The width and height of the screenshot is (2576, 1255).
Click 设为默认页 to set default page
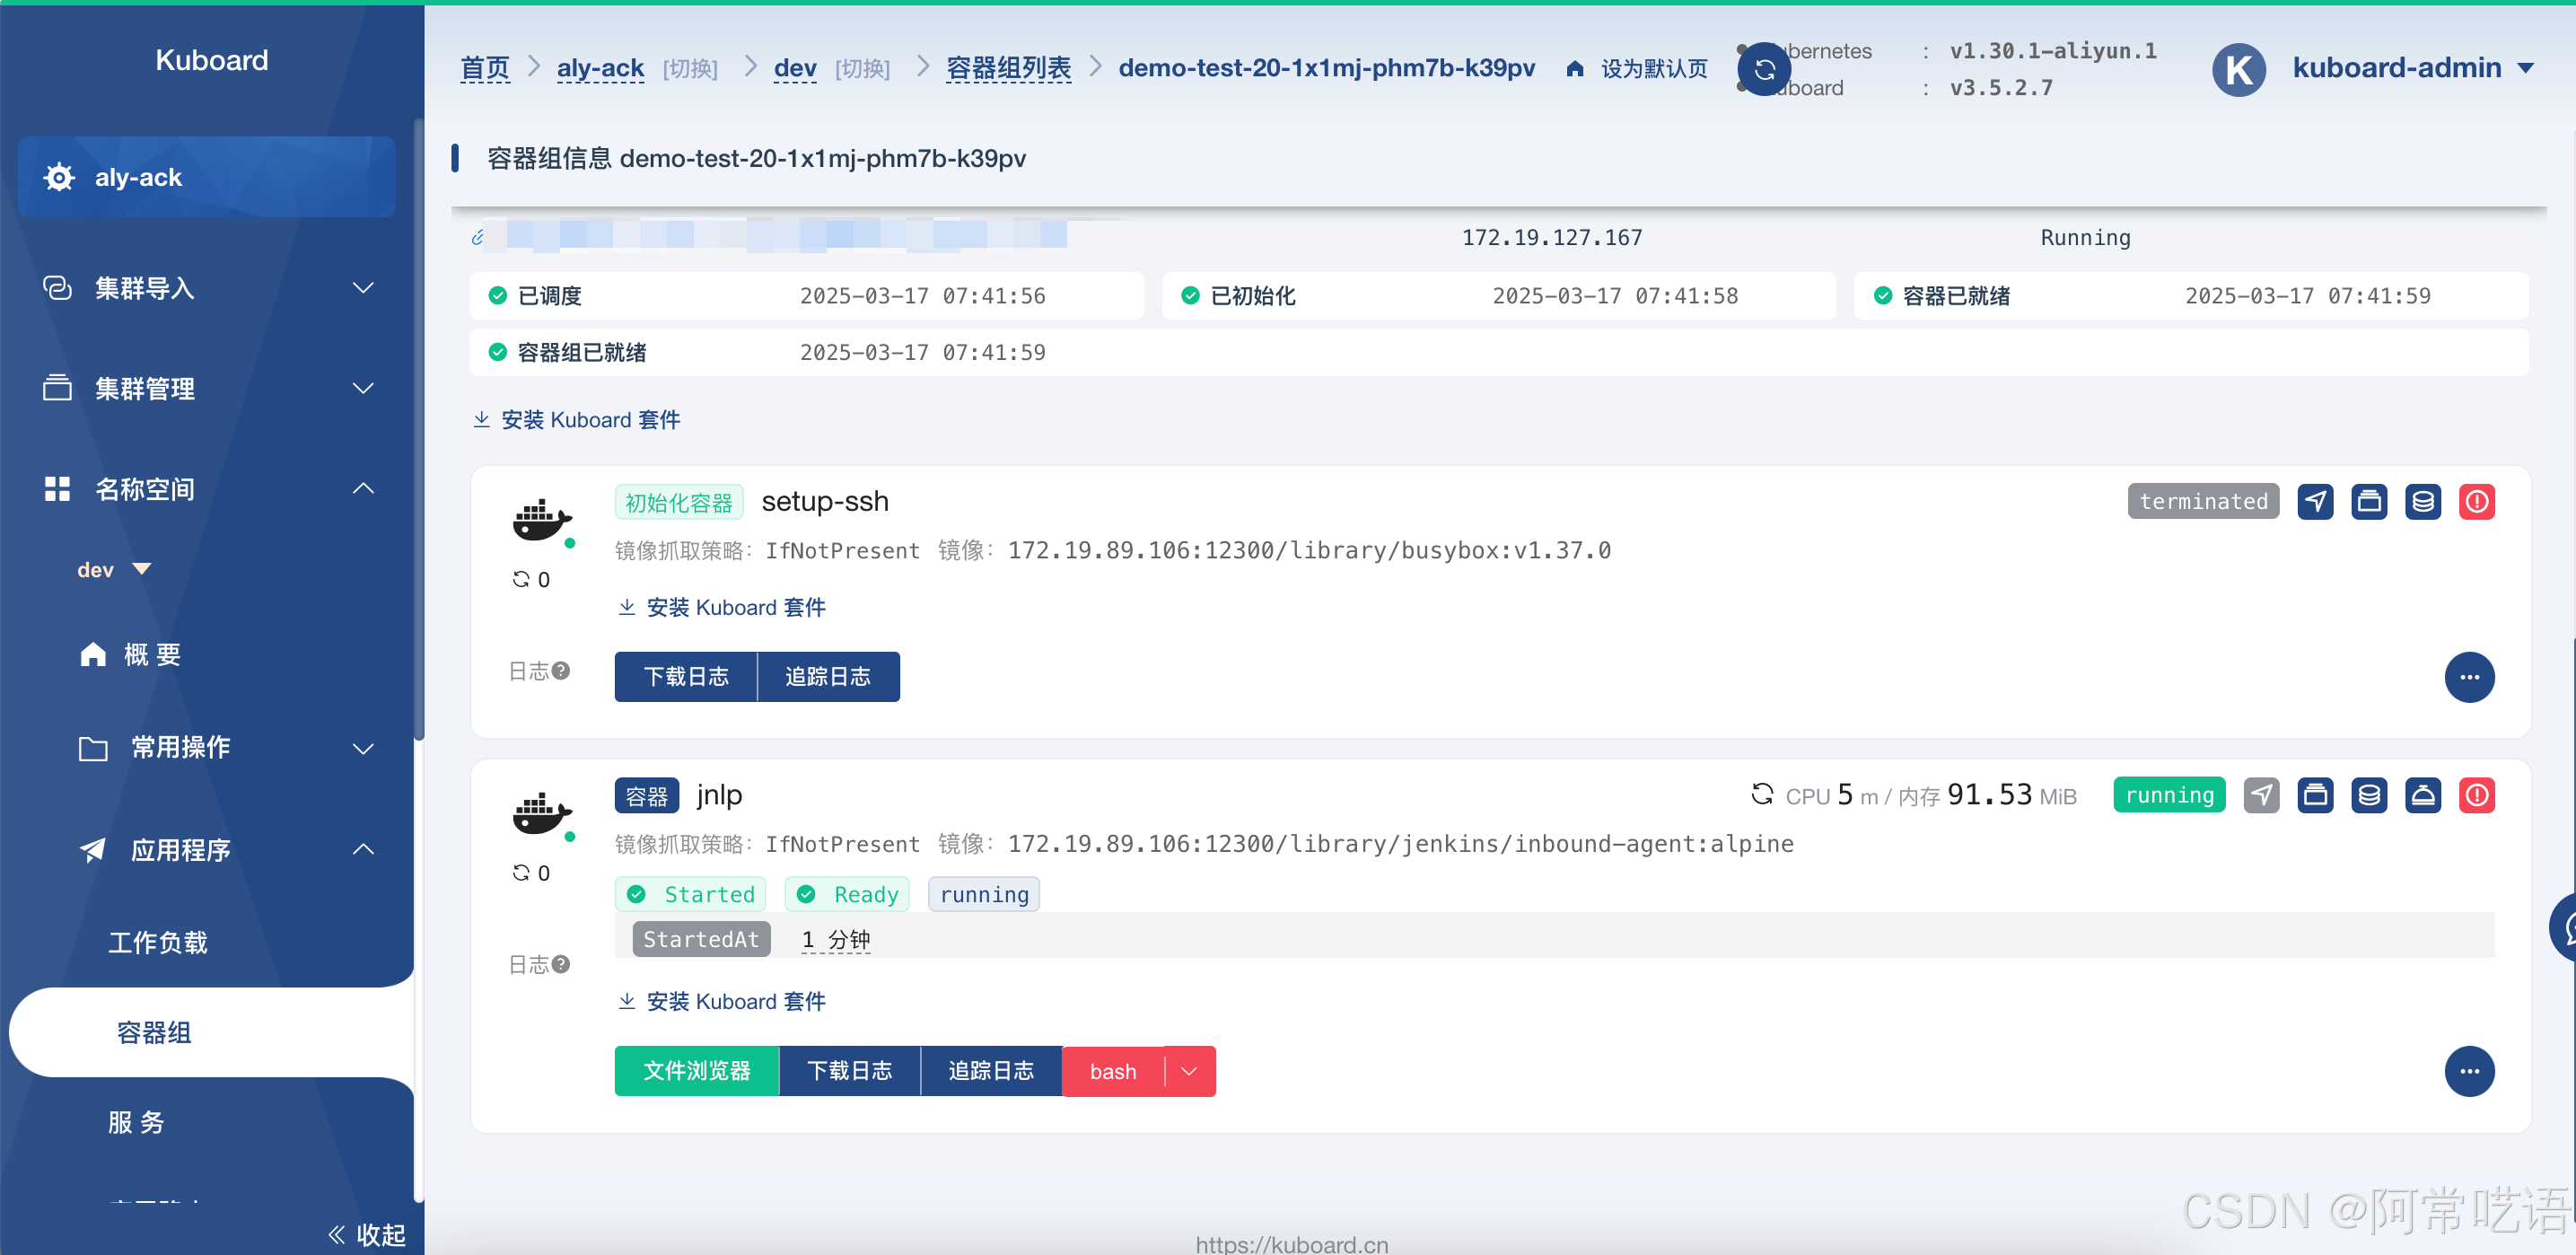tap(1653, 68)
